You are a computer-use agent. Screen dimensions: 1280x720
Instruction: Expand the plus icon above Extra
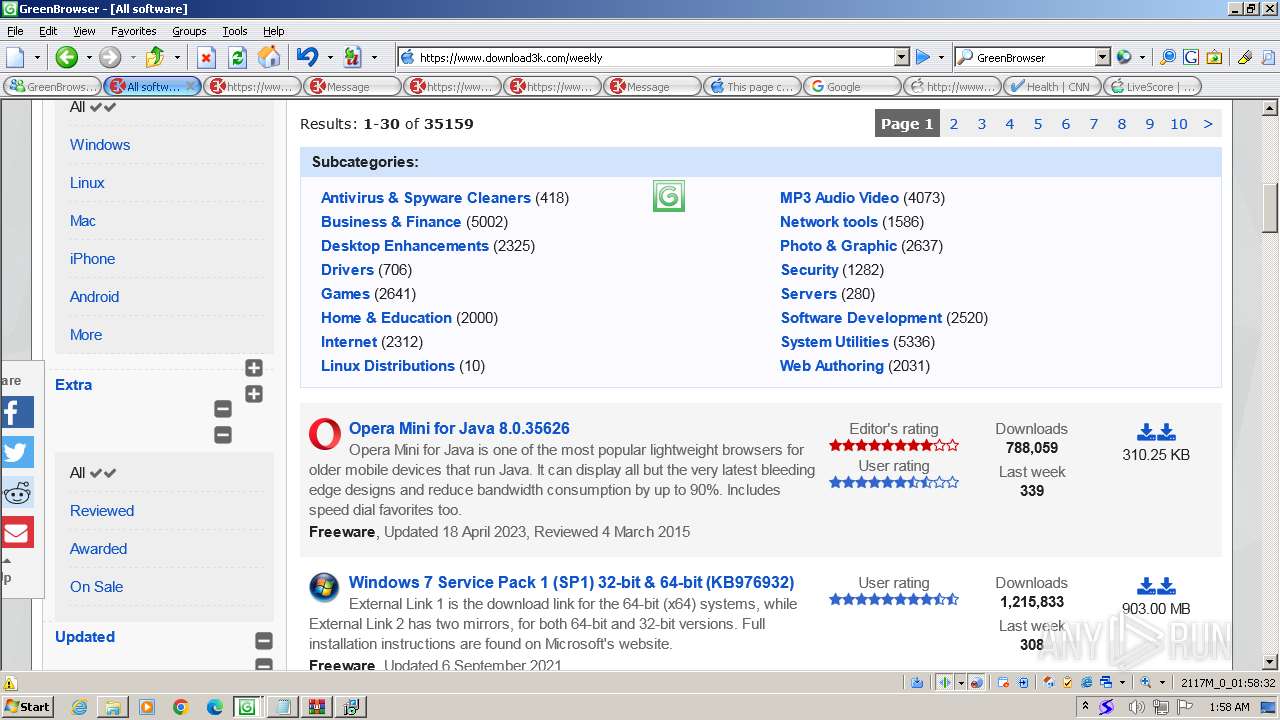(x=254, y=368)
